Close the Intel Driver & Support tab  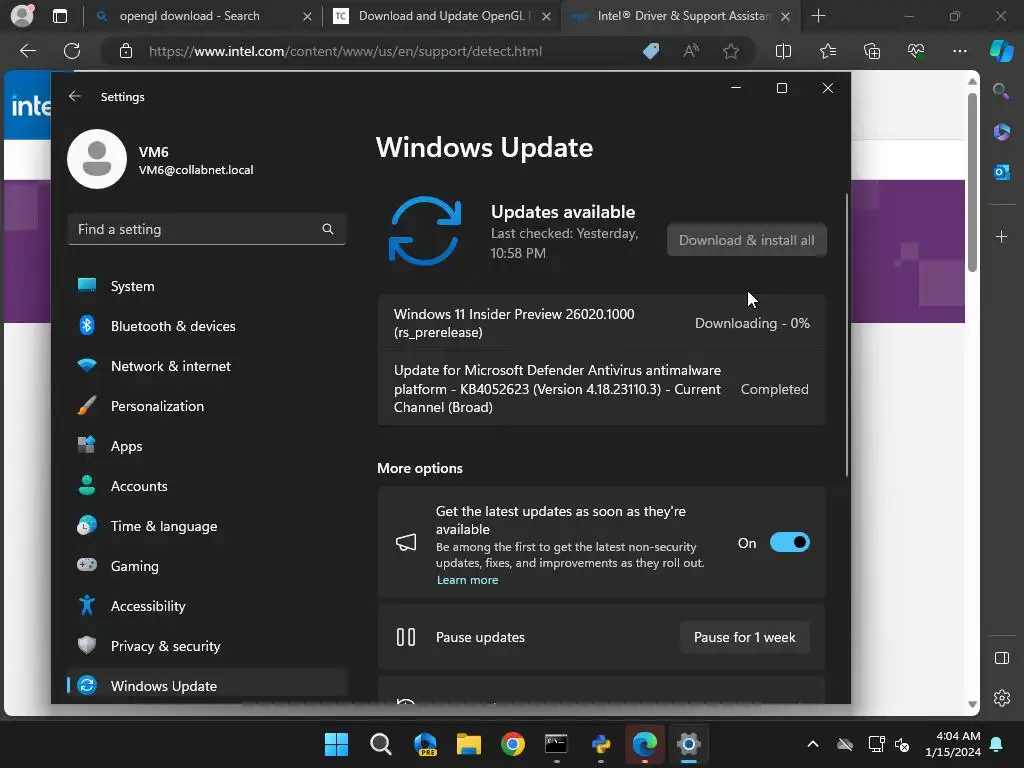coord(786,16)
